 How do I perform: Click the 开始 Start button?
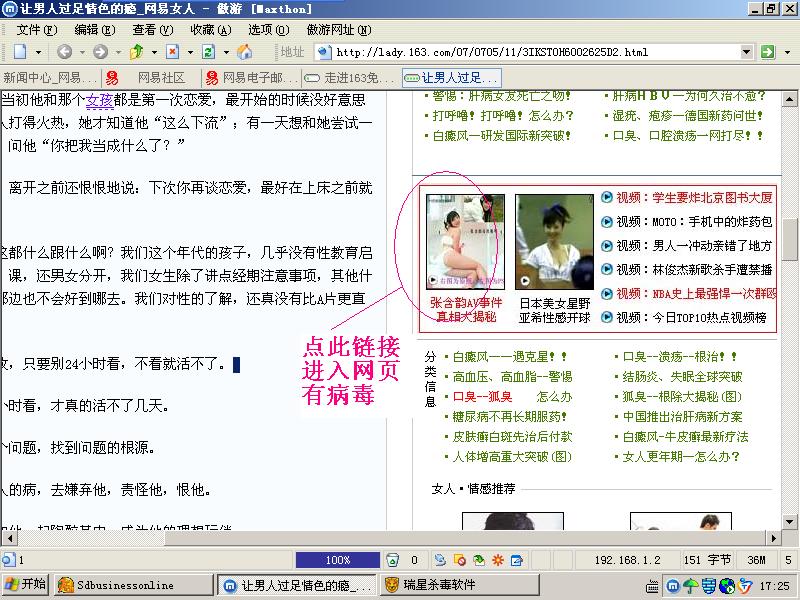[x=25, y=585]
